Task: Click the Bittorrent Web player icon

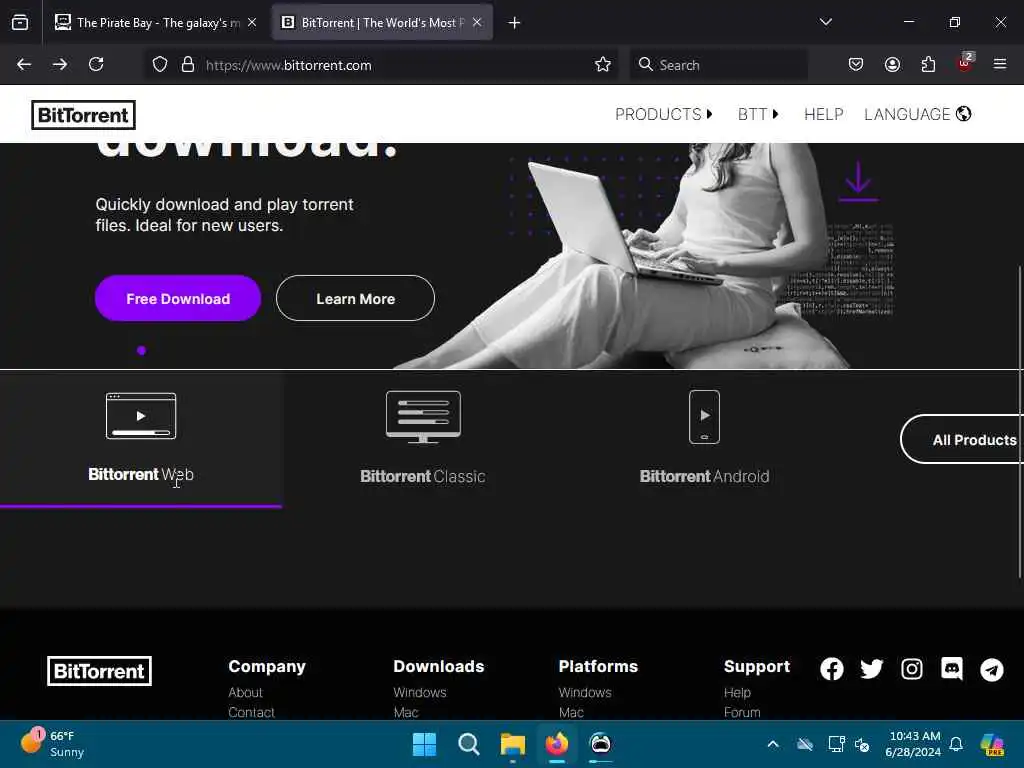Action: click(x=141, y=416)
